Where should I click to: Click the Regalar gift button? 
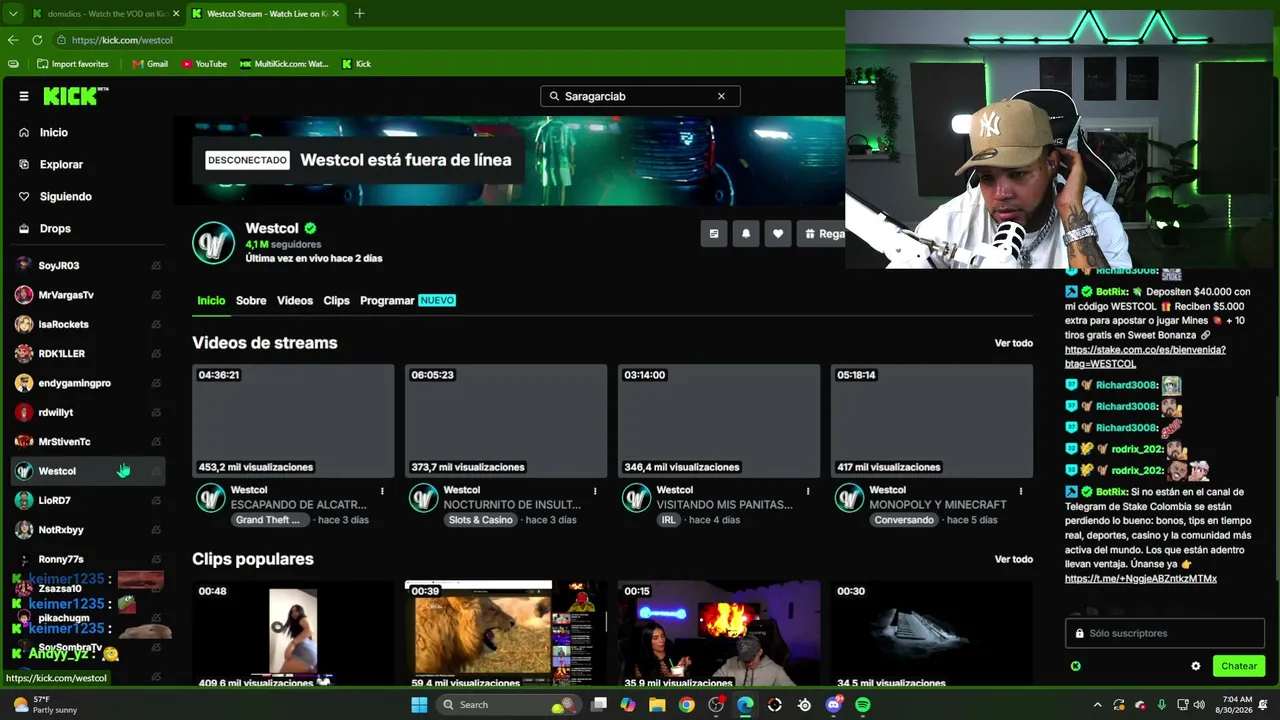(x=822, y=234)
